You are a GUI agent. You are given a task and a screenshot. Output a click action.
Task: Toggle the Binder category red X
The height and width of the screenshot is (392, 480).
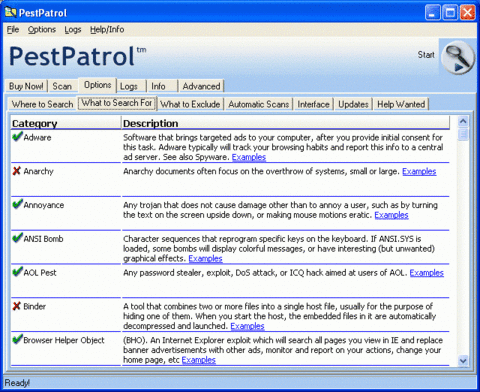coord(16,306)
